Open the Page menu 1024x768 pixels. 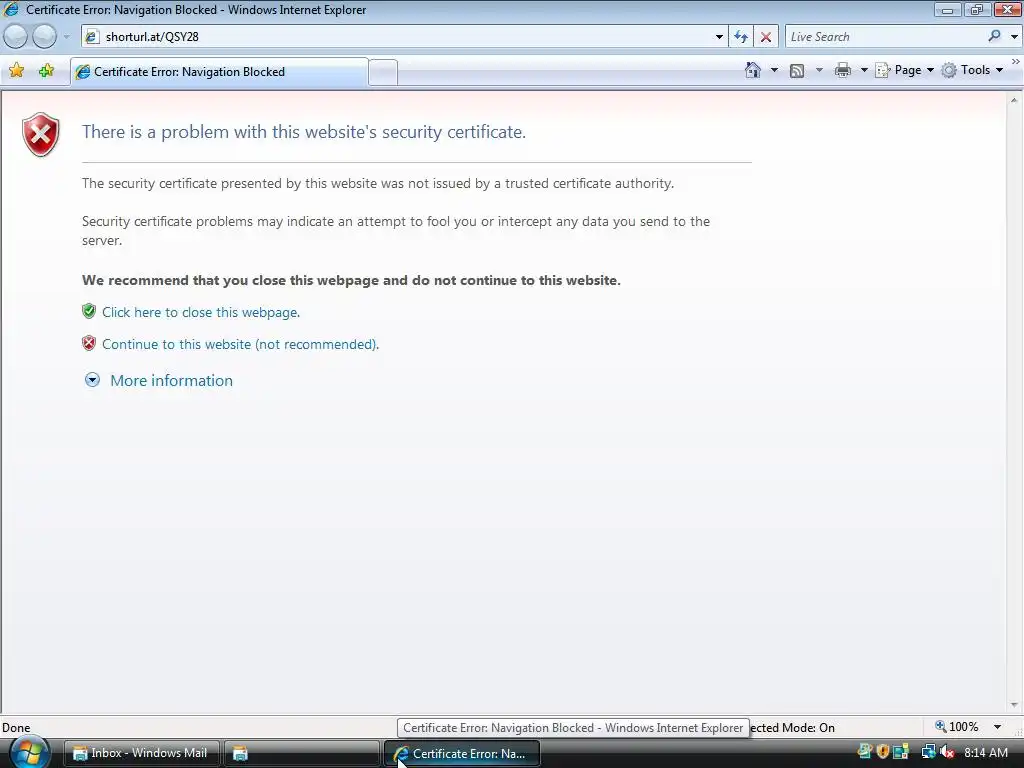coord(904,70)
